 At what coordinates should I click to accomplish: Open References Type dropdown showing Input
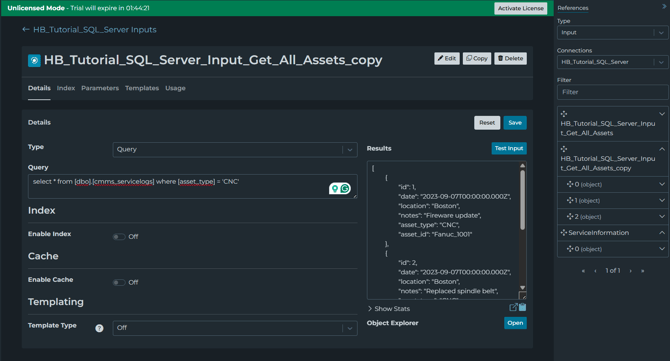613,32
